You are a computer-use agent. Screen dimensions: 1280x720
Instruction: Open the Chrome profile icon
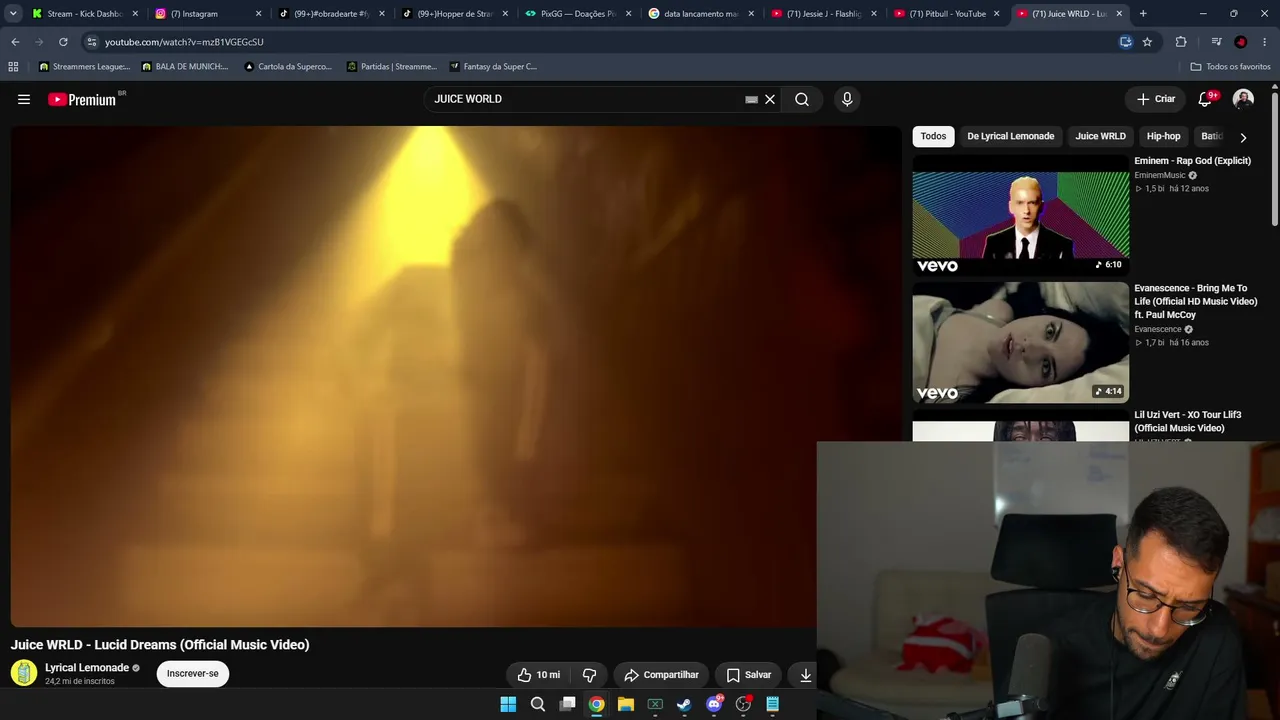1241,42
